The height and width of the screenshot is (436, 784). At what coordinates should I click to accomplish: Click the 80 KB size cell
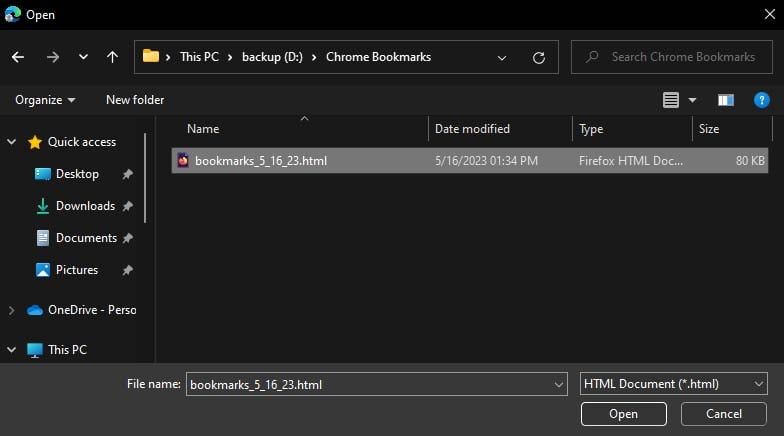pos(750,160)
